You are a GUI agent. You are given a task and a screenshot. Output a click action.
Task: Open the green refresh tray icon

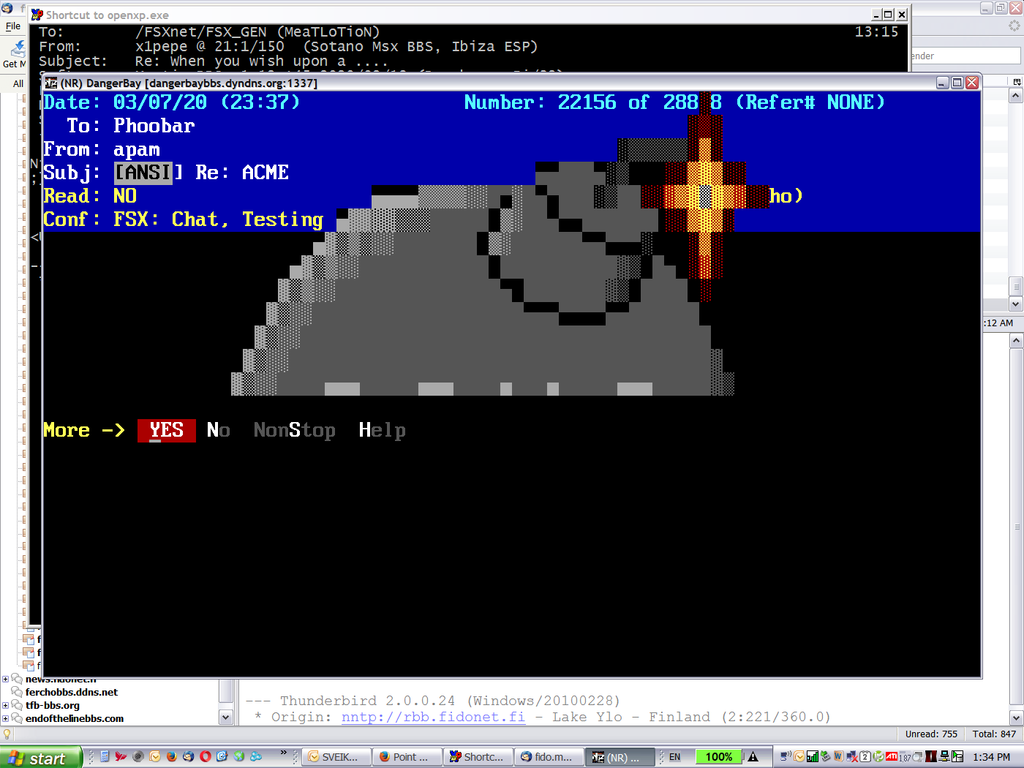878,757
